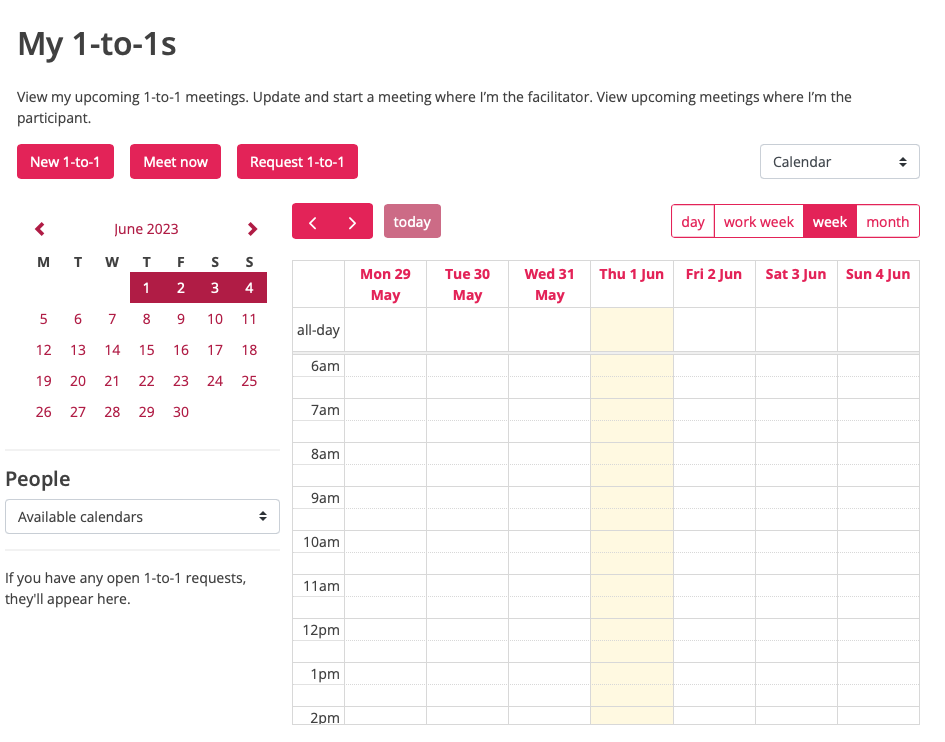Switch to month view
Viewport: 945px width, 742px height.
click(x=887, y=222)
